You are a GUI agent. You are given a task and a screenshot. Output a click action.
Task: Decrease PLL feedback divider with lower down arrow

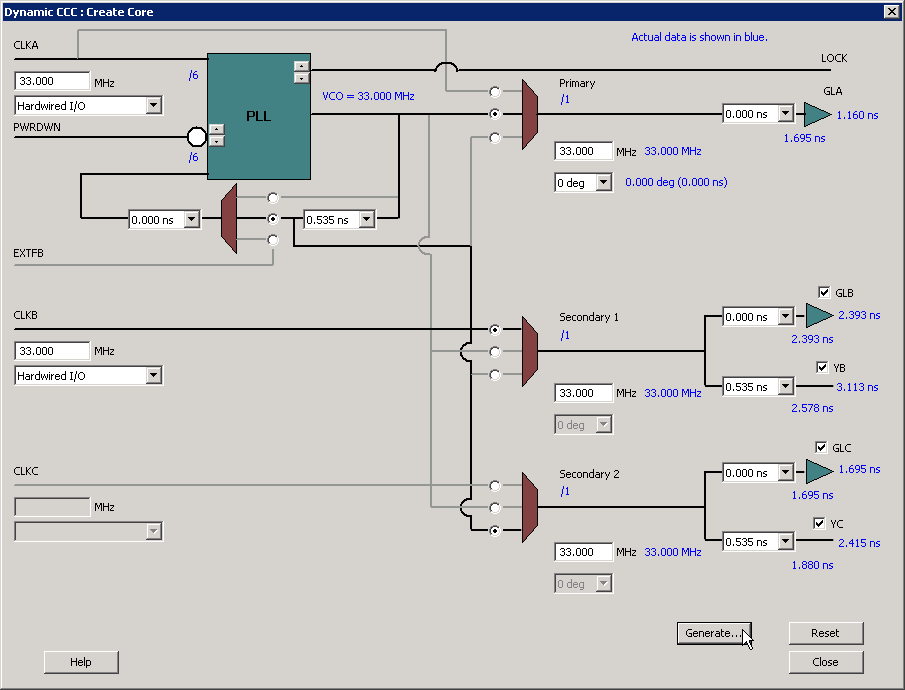pyautogui.click(x=216, y=141)
